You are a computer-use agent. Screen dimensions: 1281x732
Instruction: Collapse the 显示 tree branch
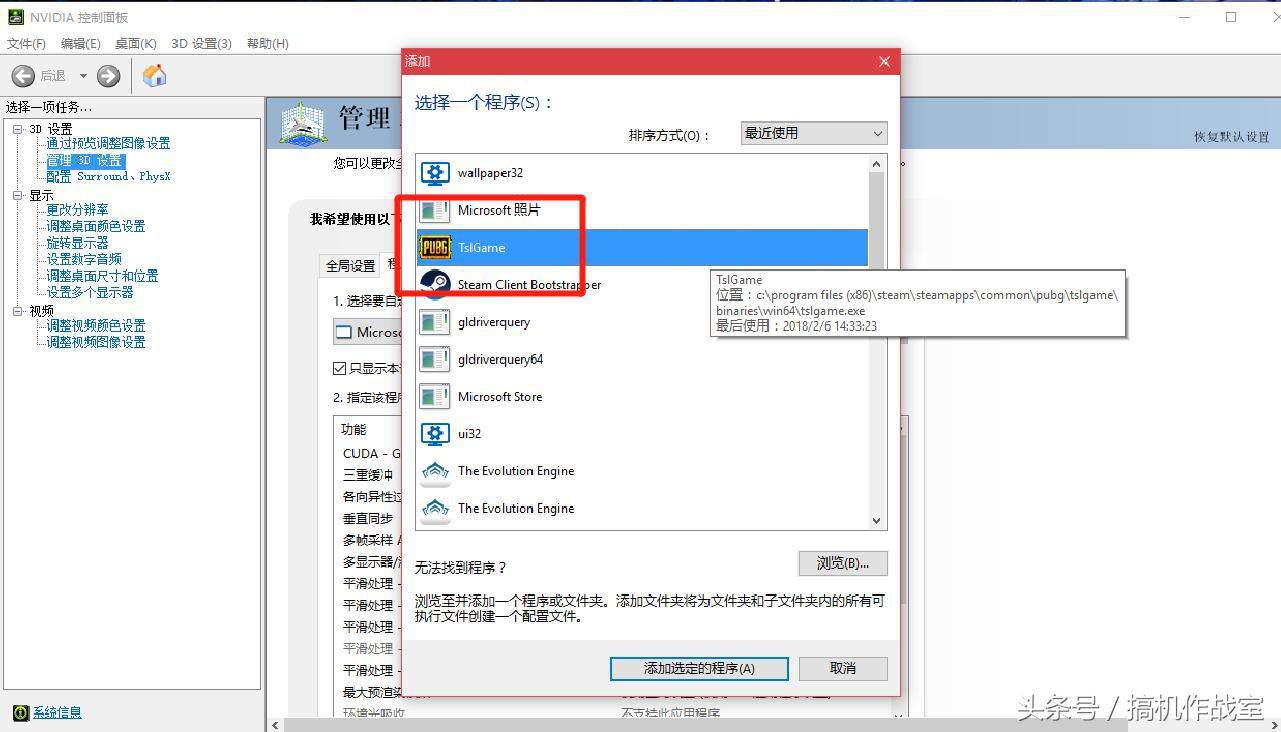18,194
